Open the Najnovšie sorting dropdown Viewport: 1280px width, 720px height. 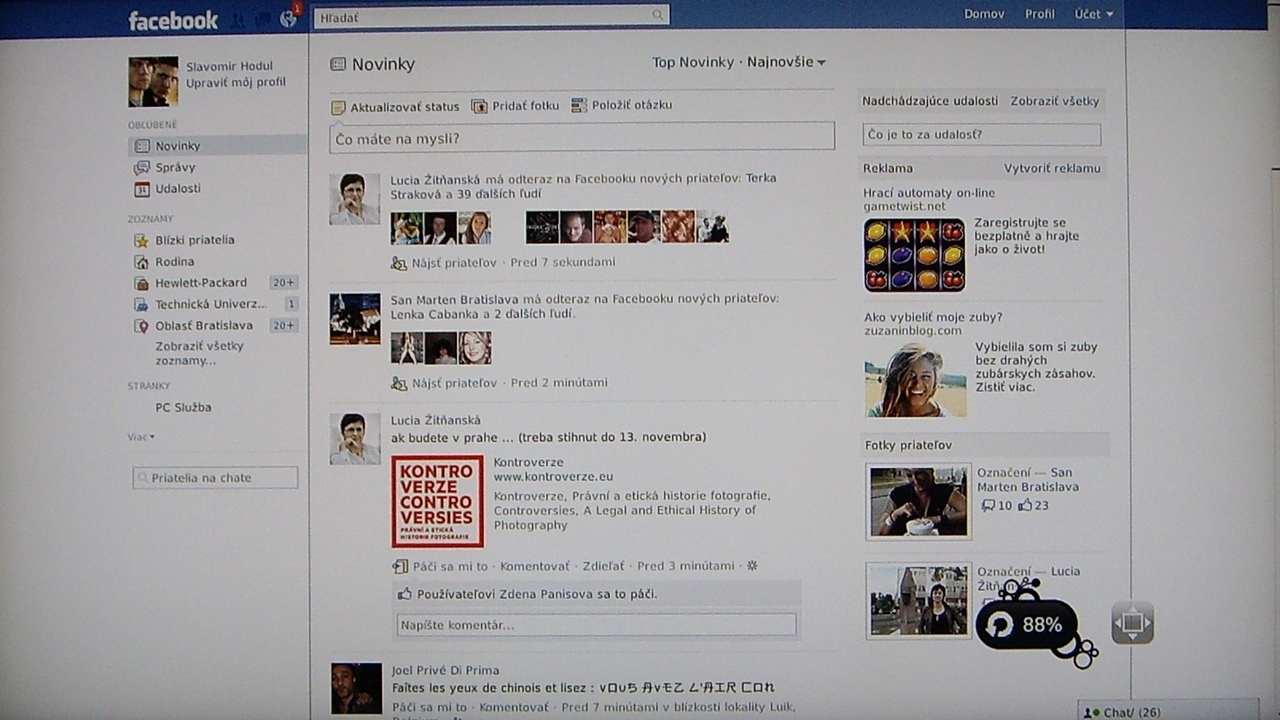(786, 62)
